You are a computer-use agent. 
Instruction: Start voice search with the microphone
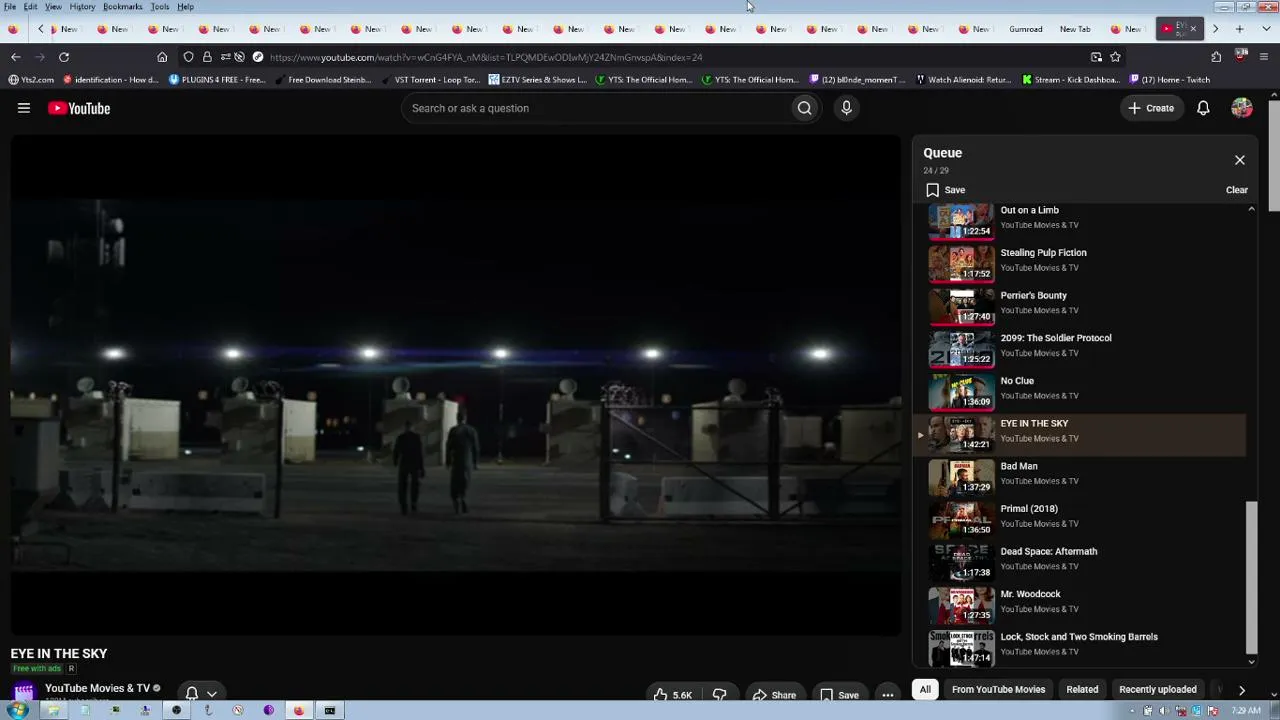pyautogui.click(x=846, y=108)
